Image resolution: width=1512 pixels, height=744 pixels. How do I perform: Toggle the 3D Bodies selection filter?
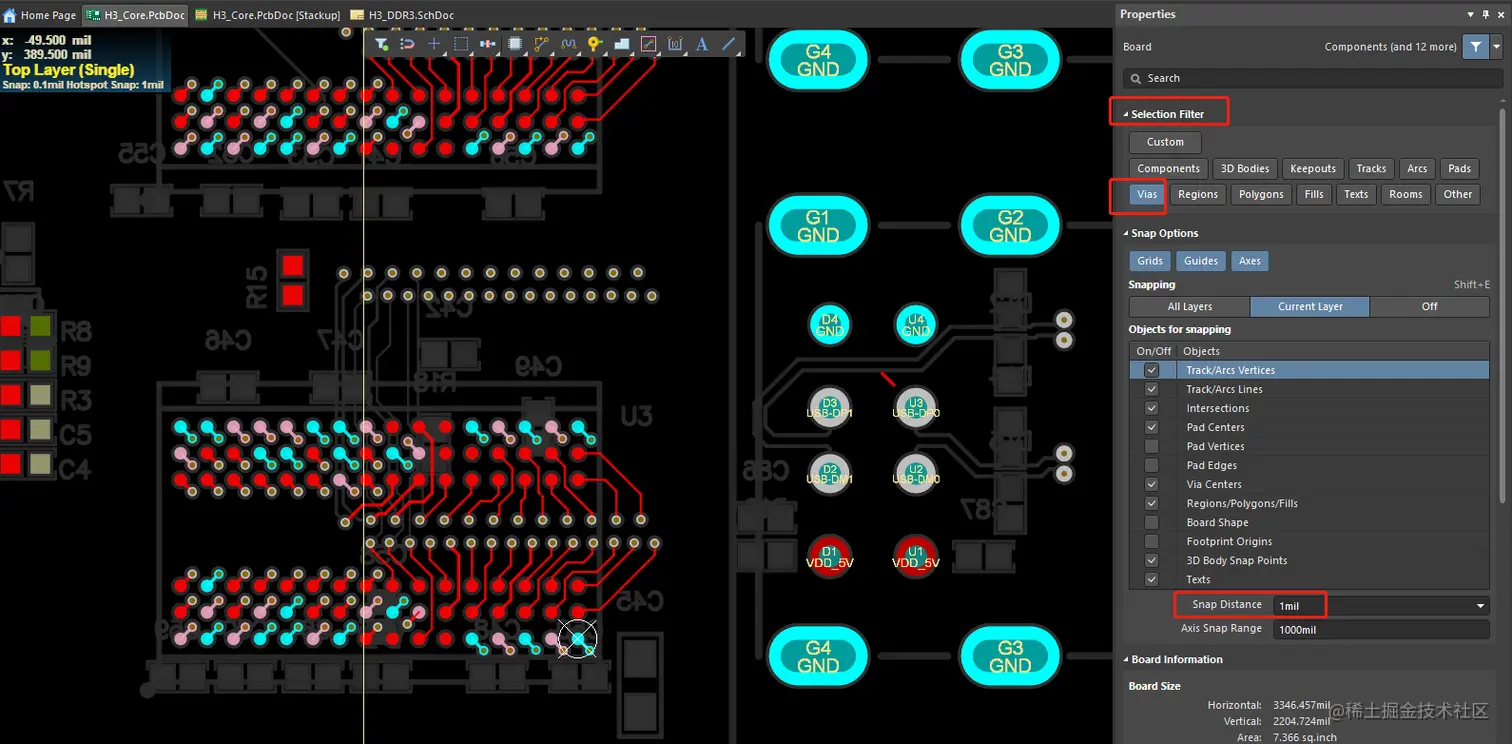click(x=1245, y=168)
